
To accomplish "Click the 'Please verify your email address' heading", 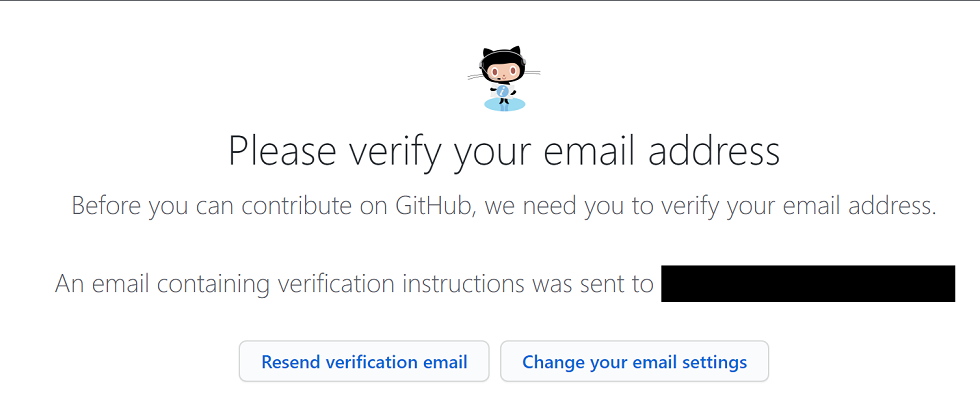I will (x=504, y=151).
